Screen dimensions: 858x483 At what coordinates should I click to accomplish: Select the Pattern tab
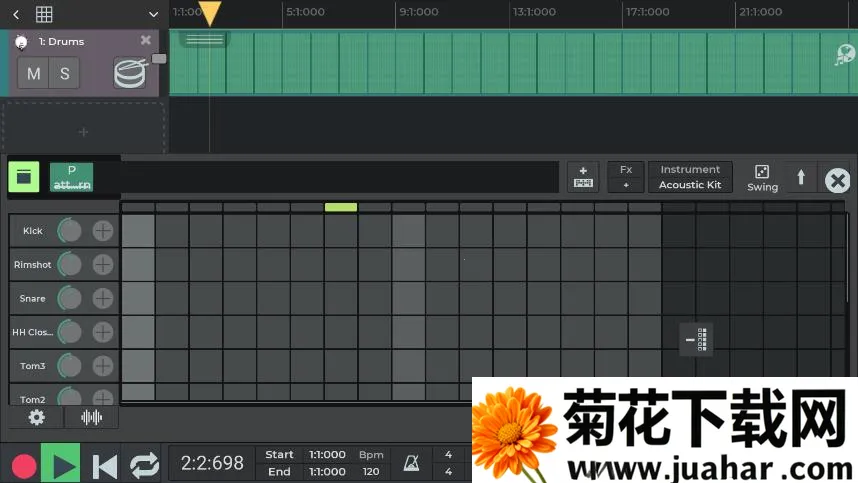tap(72, 177)
